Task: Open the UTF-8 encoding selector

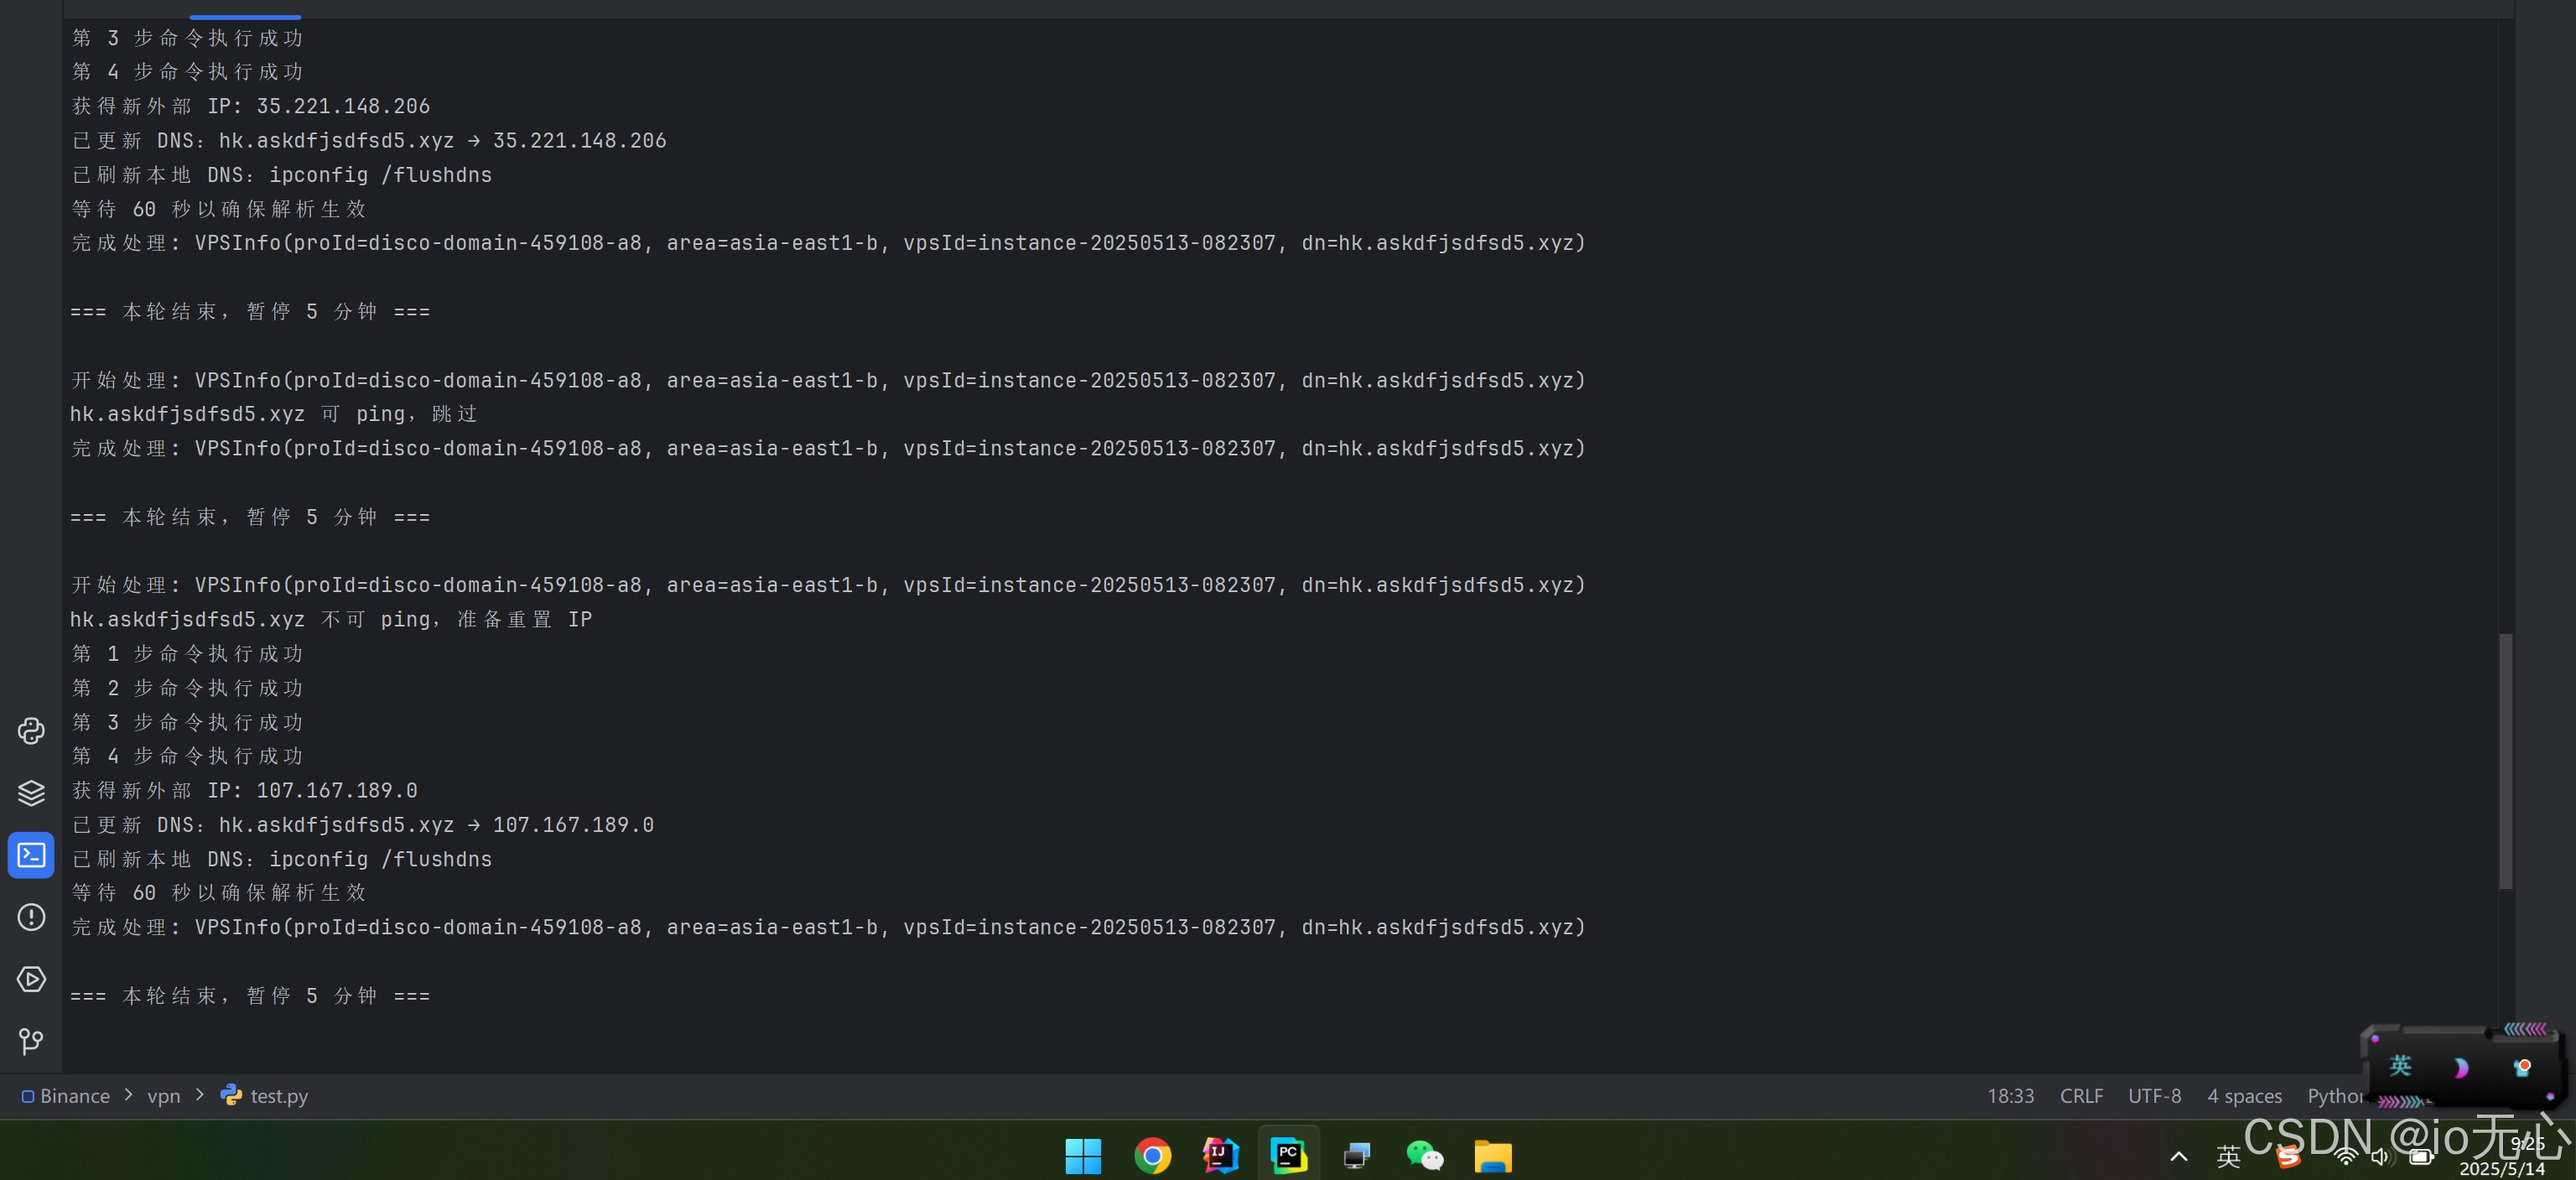Action: [x=2154, y=1096]
